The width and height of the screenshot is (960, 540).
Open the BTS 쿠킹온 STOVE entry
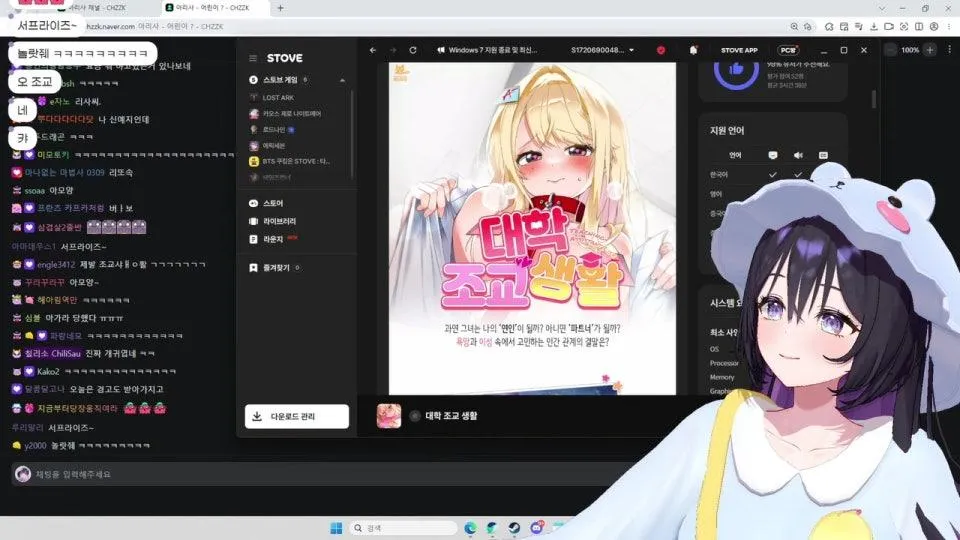click(x=290, y=162)
